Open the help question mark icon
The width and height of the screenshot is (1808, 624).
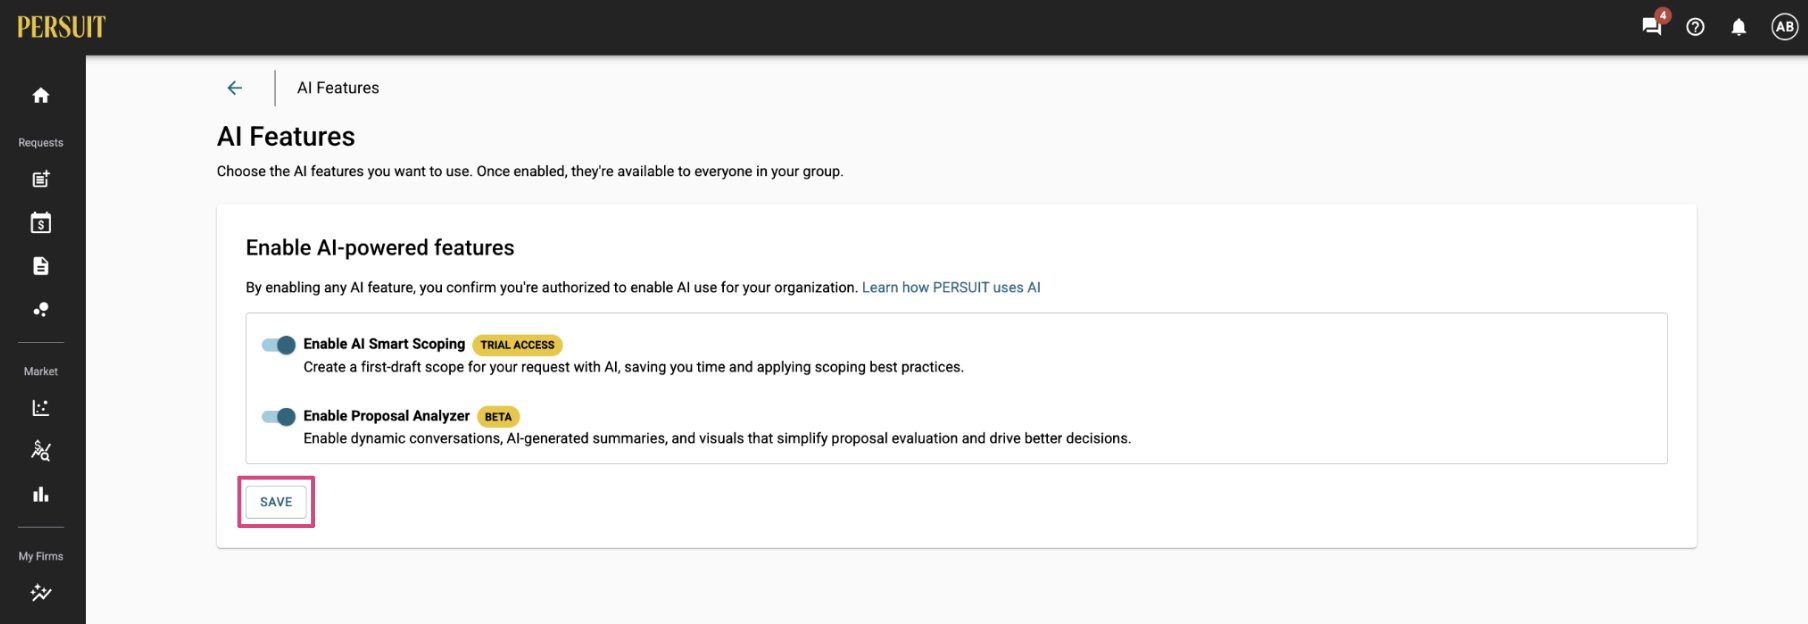[x=1695, y=27]
